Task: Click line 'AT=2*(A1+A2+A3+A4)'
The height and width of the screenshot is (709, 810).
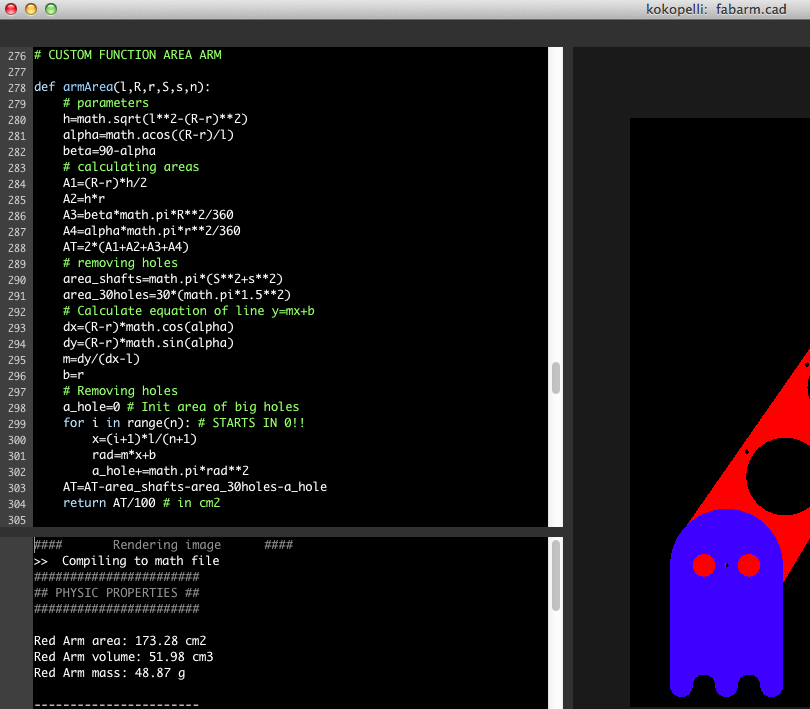Action: 126,247
